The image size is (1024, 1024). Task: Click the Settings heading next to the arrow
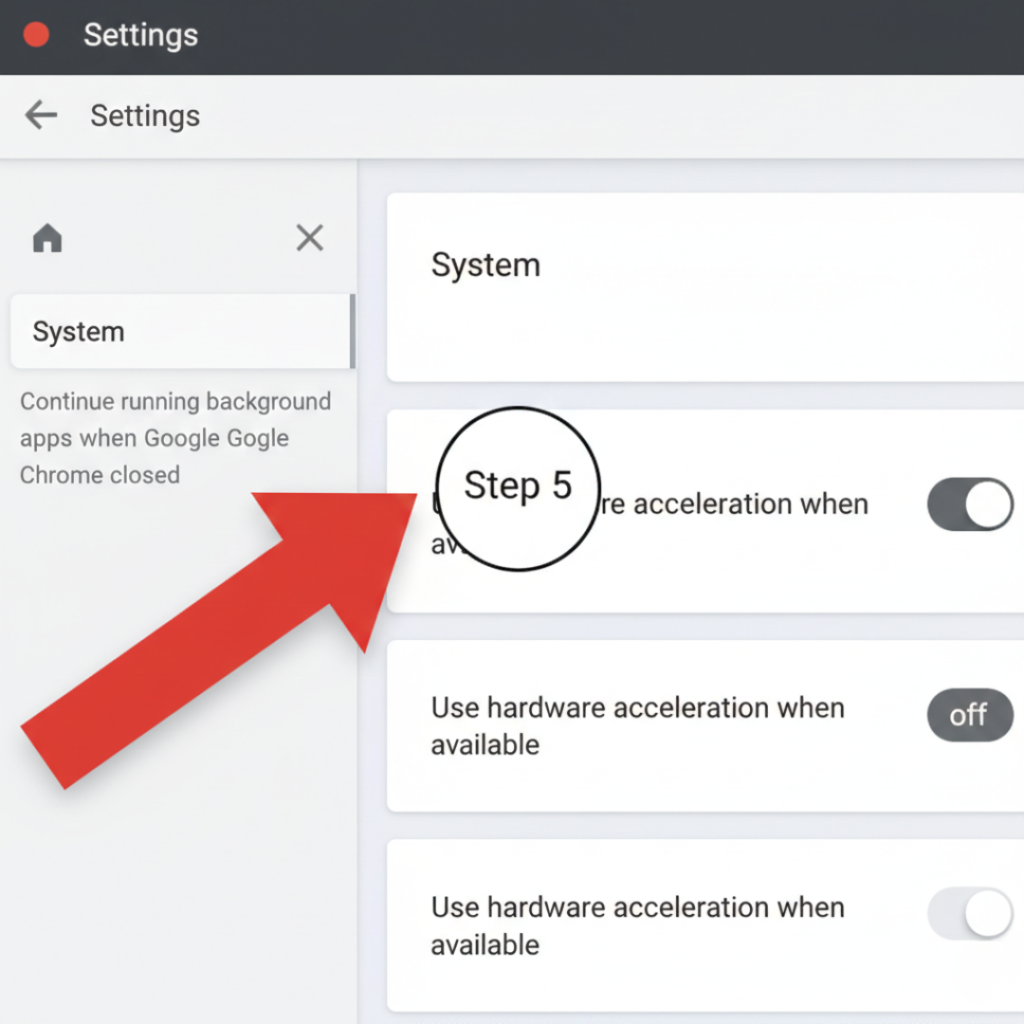pyautogui.click(x=145, y=116)
